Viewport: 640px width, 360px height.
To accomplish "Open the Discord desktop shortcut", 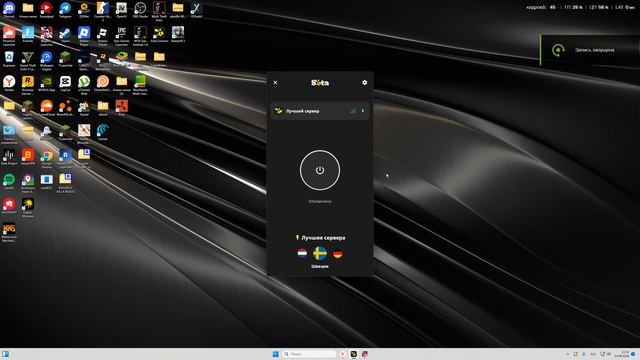I will (9, 10).
